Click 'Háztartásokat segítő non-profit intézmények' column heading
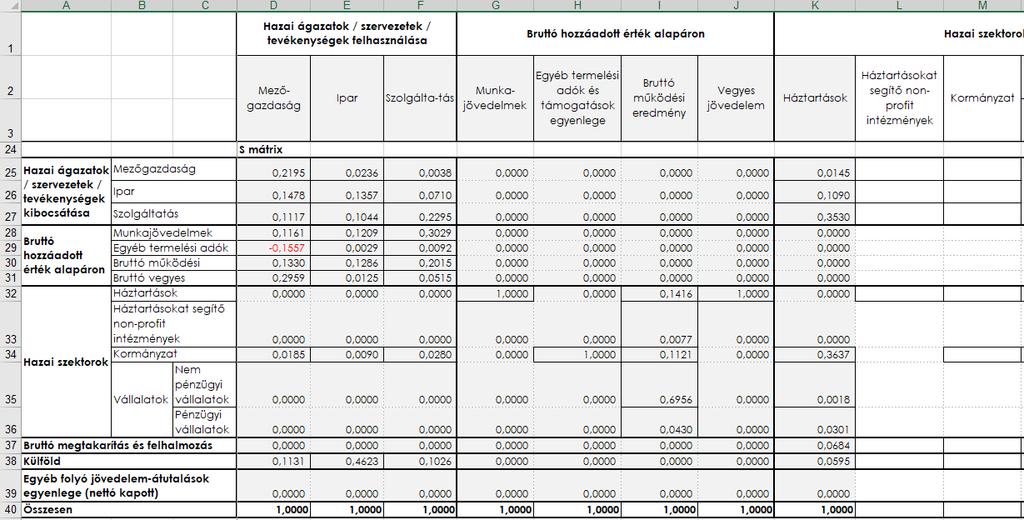The image size is (1024, 520). point(899,99)
